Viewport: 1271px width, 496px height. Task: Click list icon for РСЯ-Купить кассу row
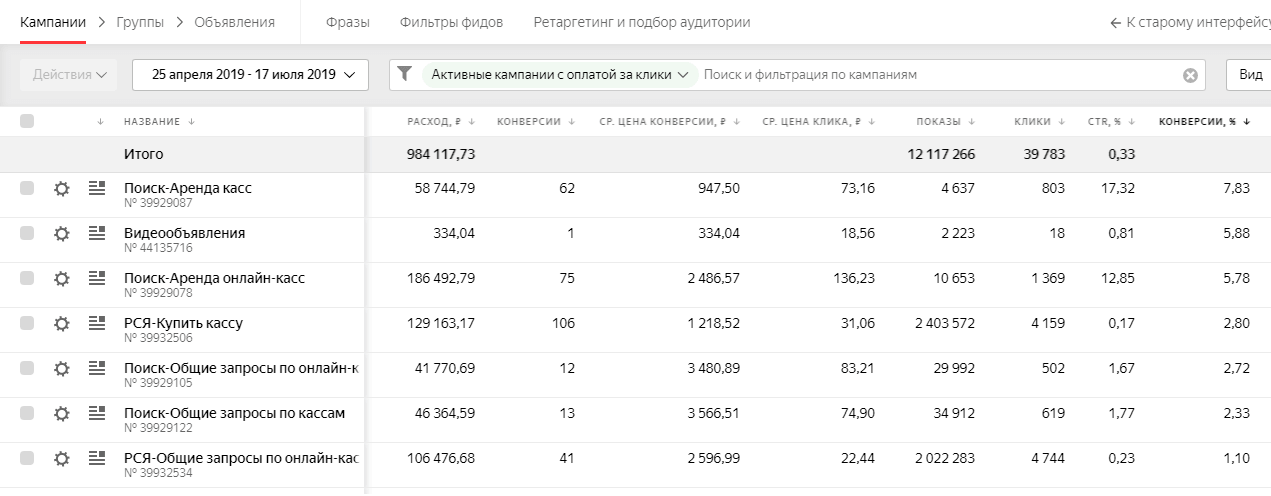[97, 322]
